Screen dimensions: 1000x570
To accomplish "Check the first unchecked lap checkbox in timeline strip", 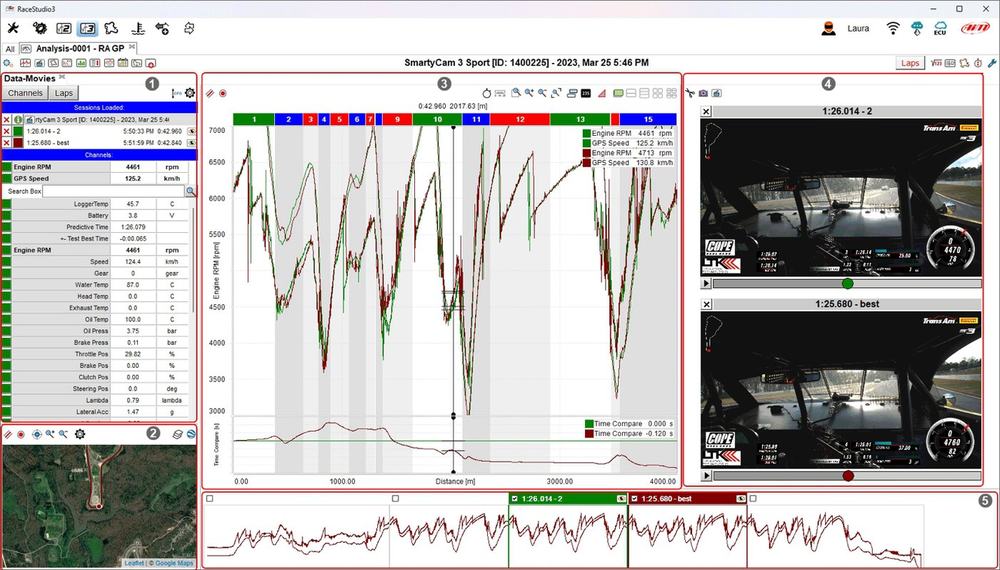I will click(210, 499).
